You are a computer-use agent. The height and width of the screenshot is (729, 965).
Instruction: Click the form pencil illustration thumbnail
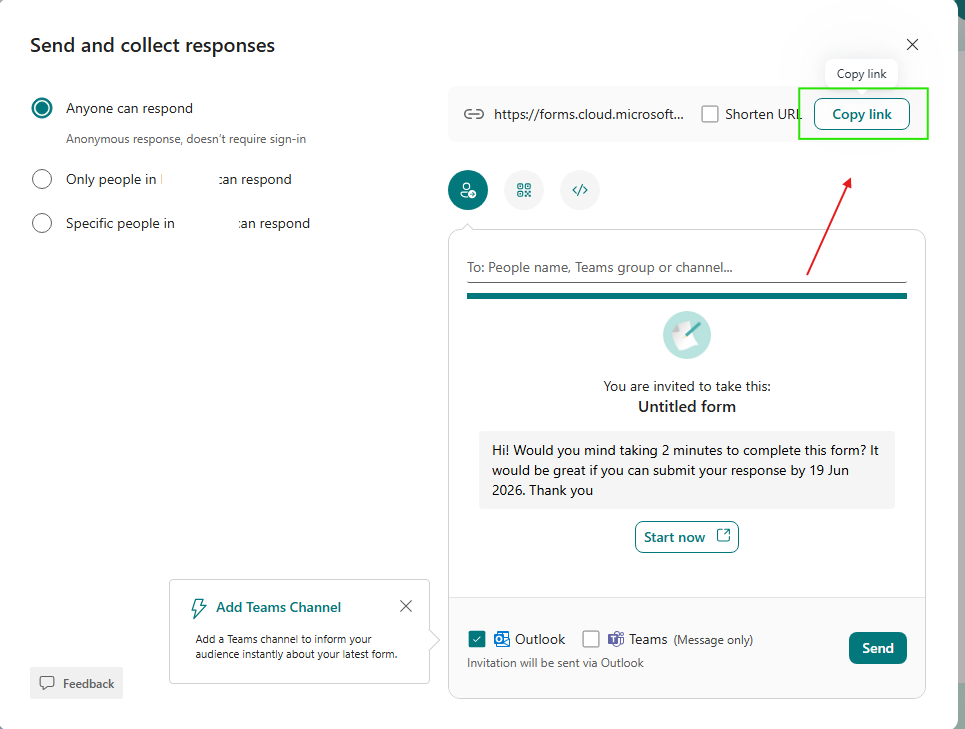687,335
